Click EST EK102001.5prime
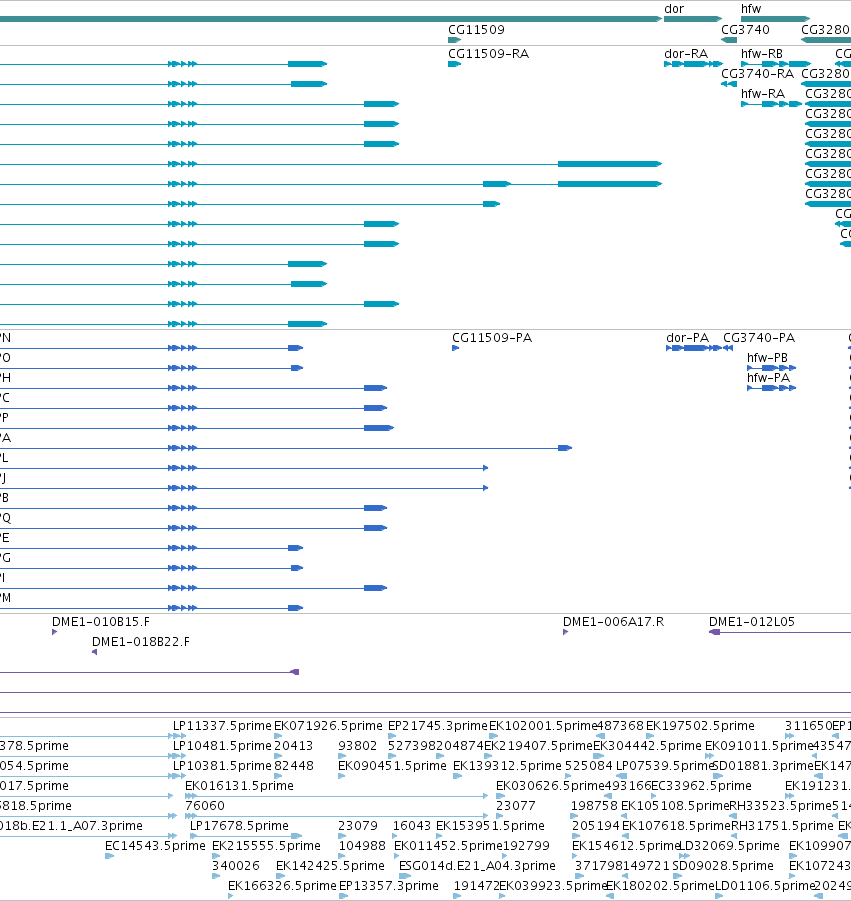Image resolution: width=851 pixels, height=901 pixels. [x=543, y=726]
